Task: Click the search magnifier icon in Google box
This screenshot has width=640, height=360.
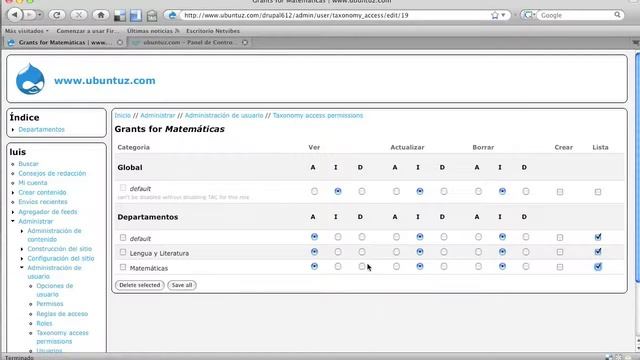Action: (x=617, y=15)
